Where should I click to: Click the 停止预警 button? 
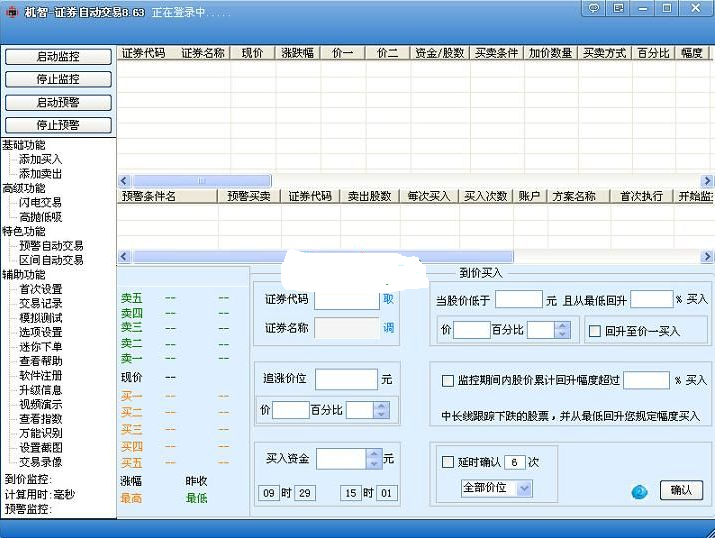point(58,125)
